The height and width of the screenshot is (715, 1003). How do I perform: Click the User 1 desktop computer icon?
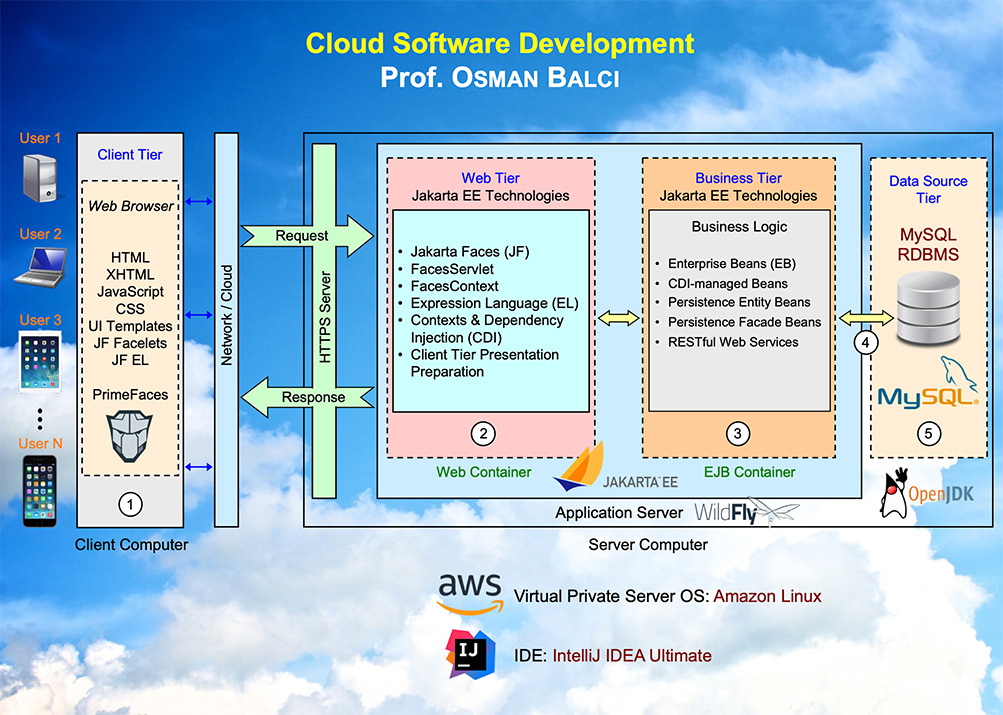40,178
